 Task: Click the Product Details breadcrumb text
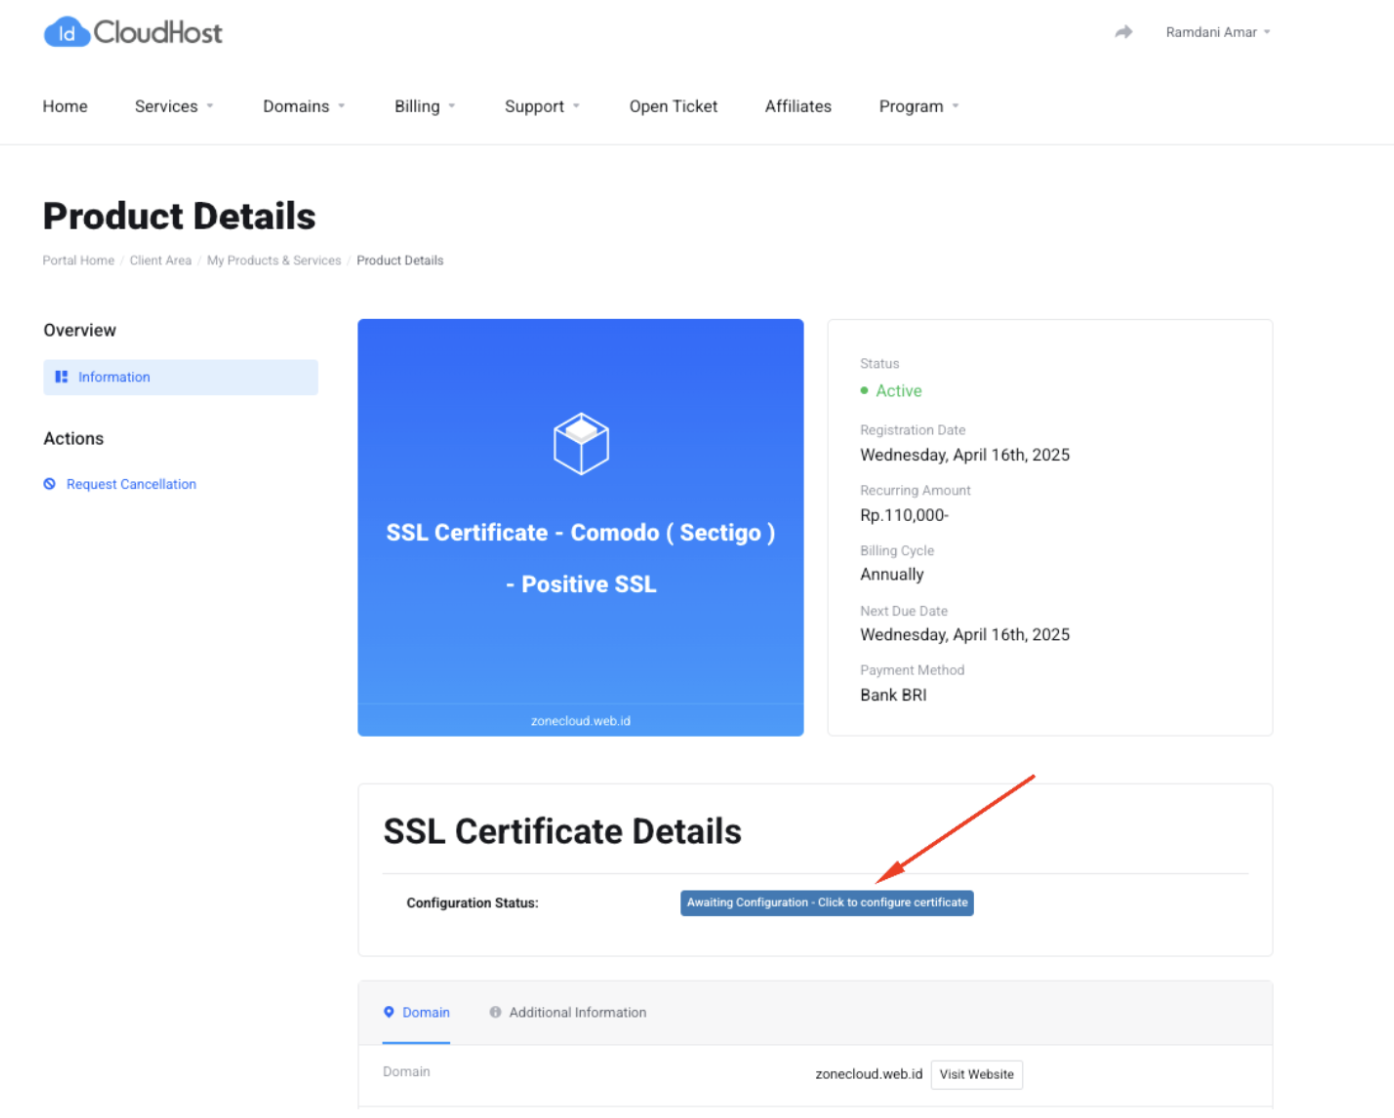point(400,260)
